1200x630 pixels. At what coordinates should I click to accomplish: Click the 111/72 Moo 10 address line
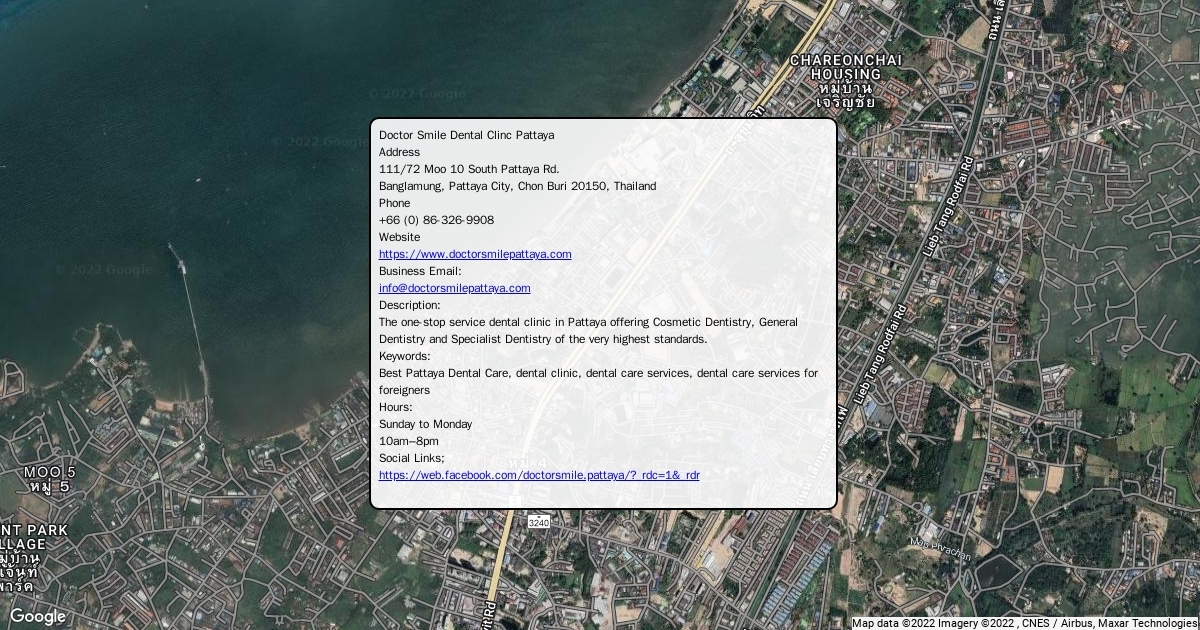point(469,169)
